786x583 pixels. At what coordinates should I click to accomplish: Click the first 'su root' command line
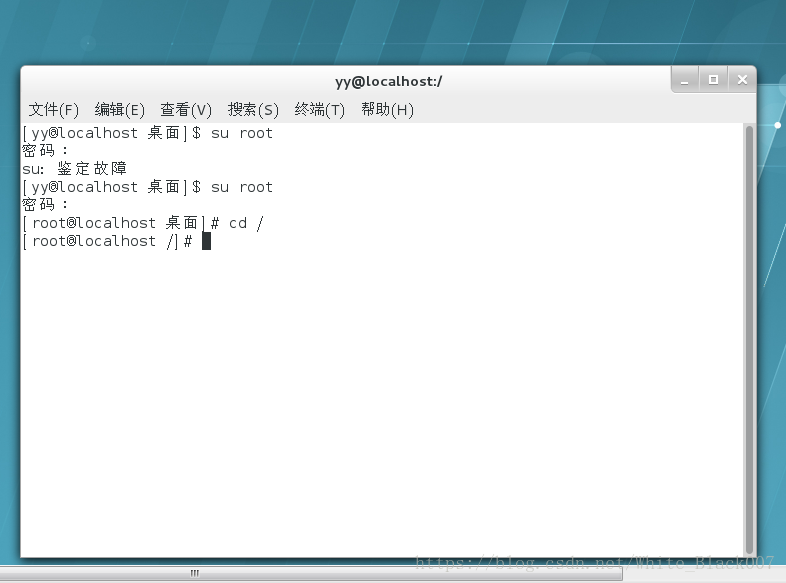pos(147,133)
